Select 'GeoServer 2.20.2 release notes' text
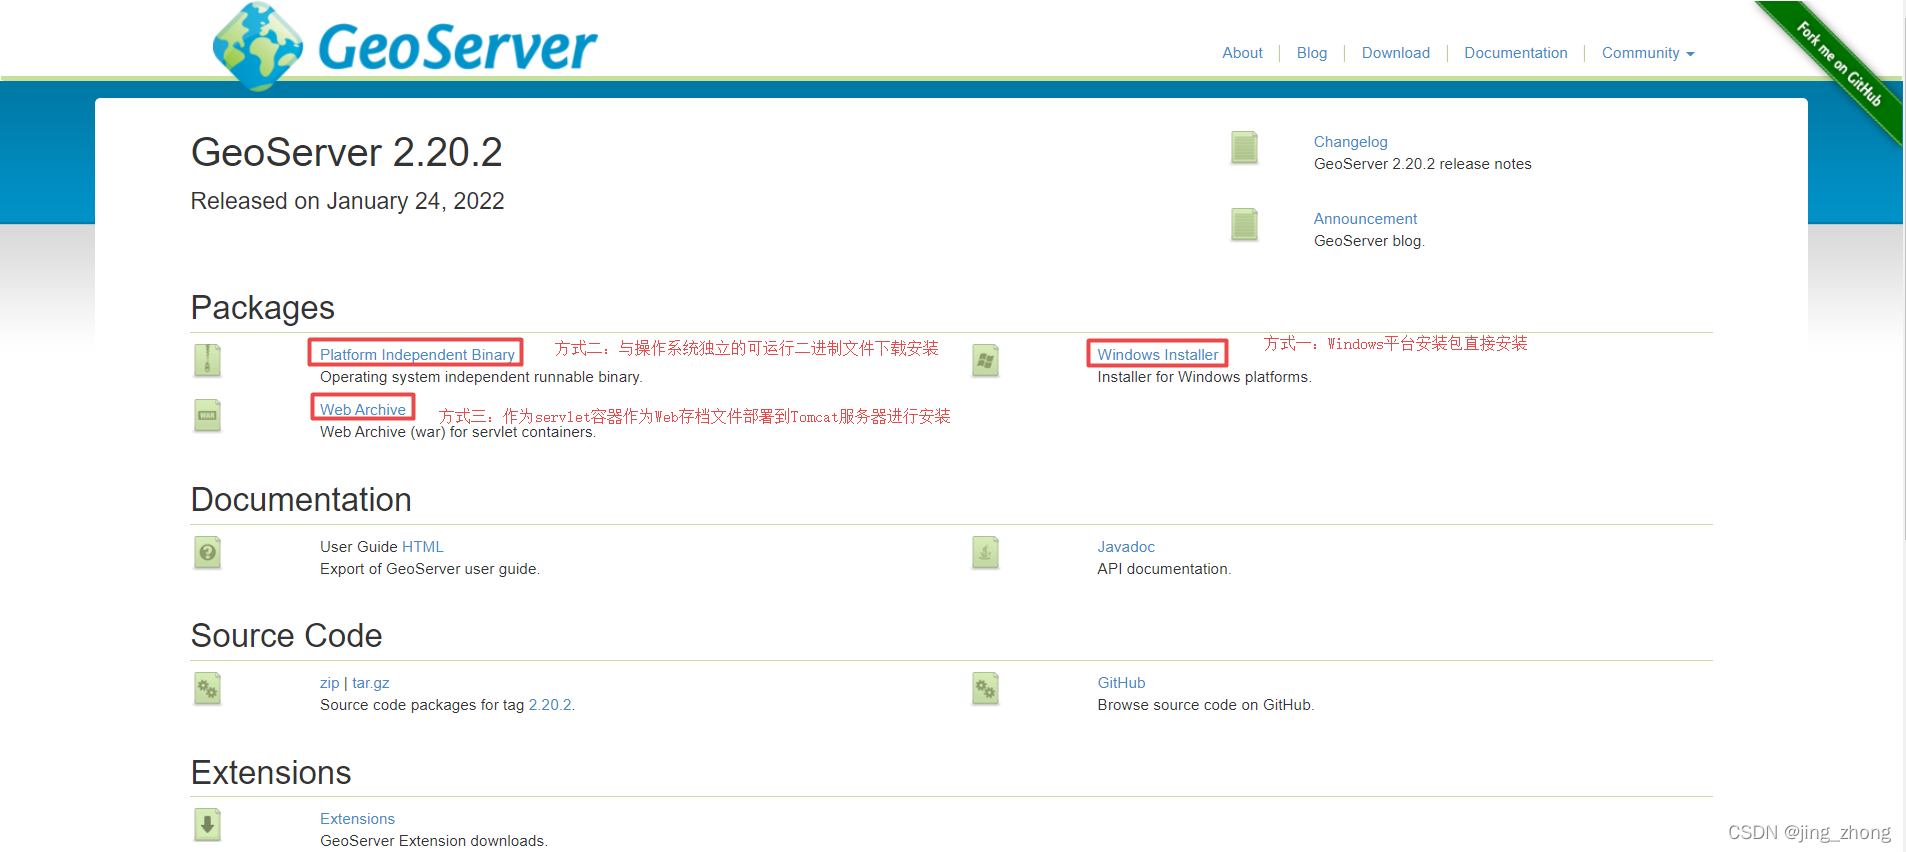This screenshot has width=1906, height=852. (x=1422, y=164)
